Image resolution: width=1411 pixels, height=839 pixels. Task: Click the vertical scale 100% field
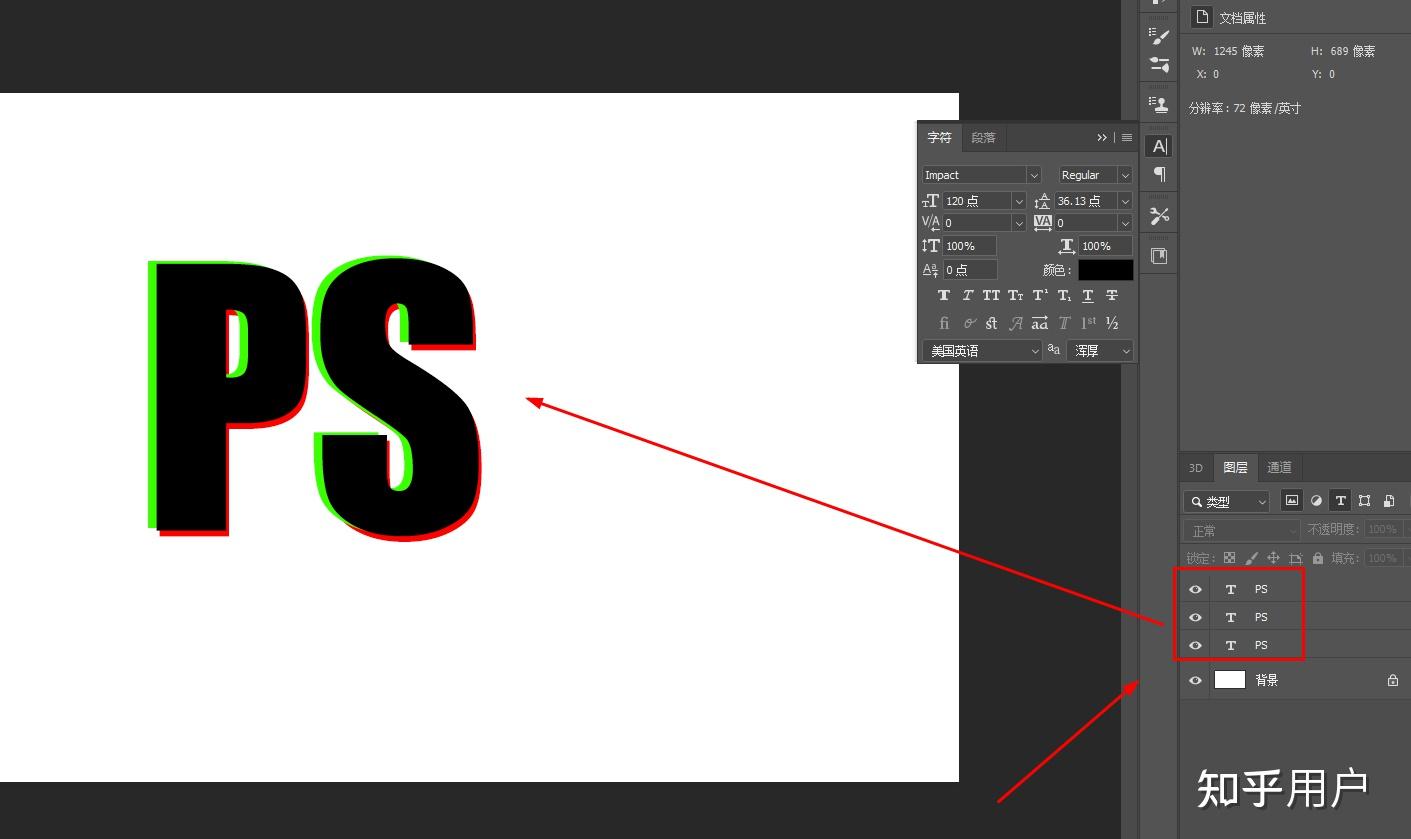969,246
